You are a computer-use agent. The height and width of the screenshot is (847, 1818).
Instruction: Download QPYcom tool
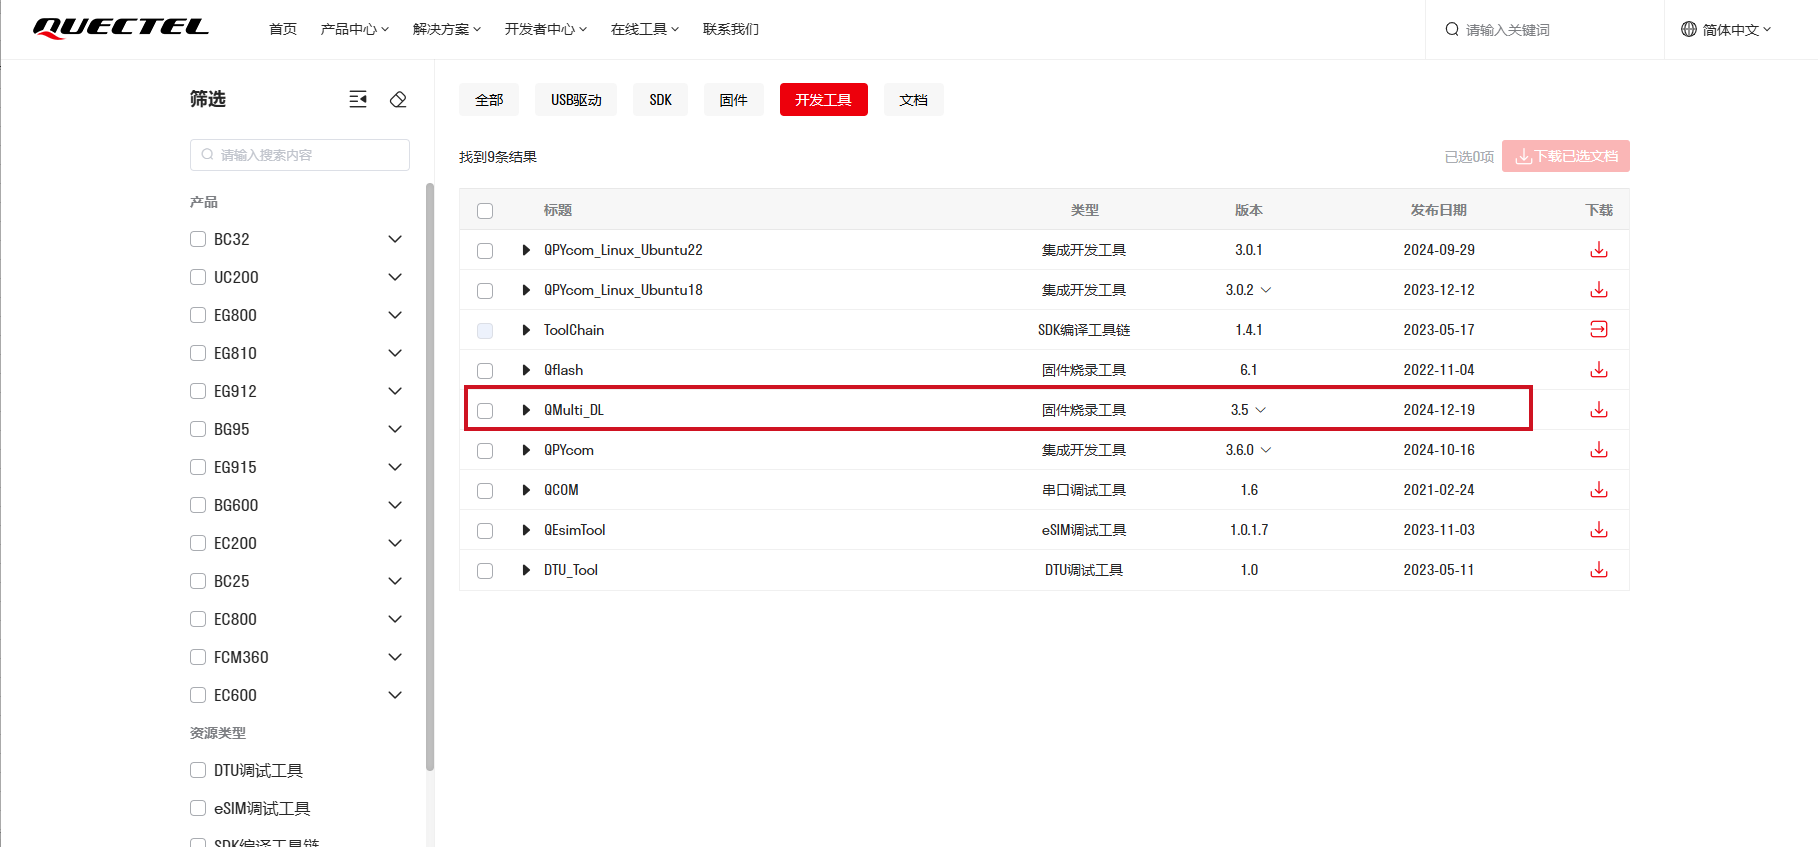[1599, 450]
